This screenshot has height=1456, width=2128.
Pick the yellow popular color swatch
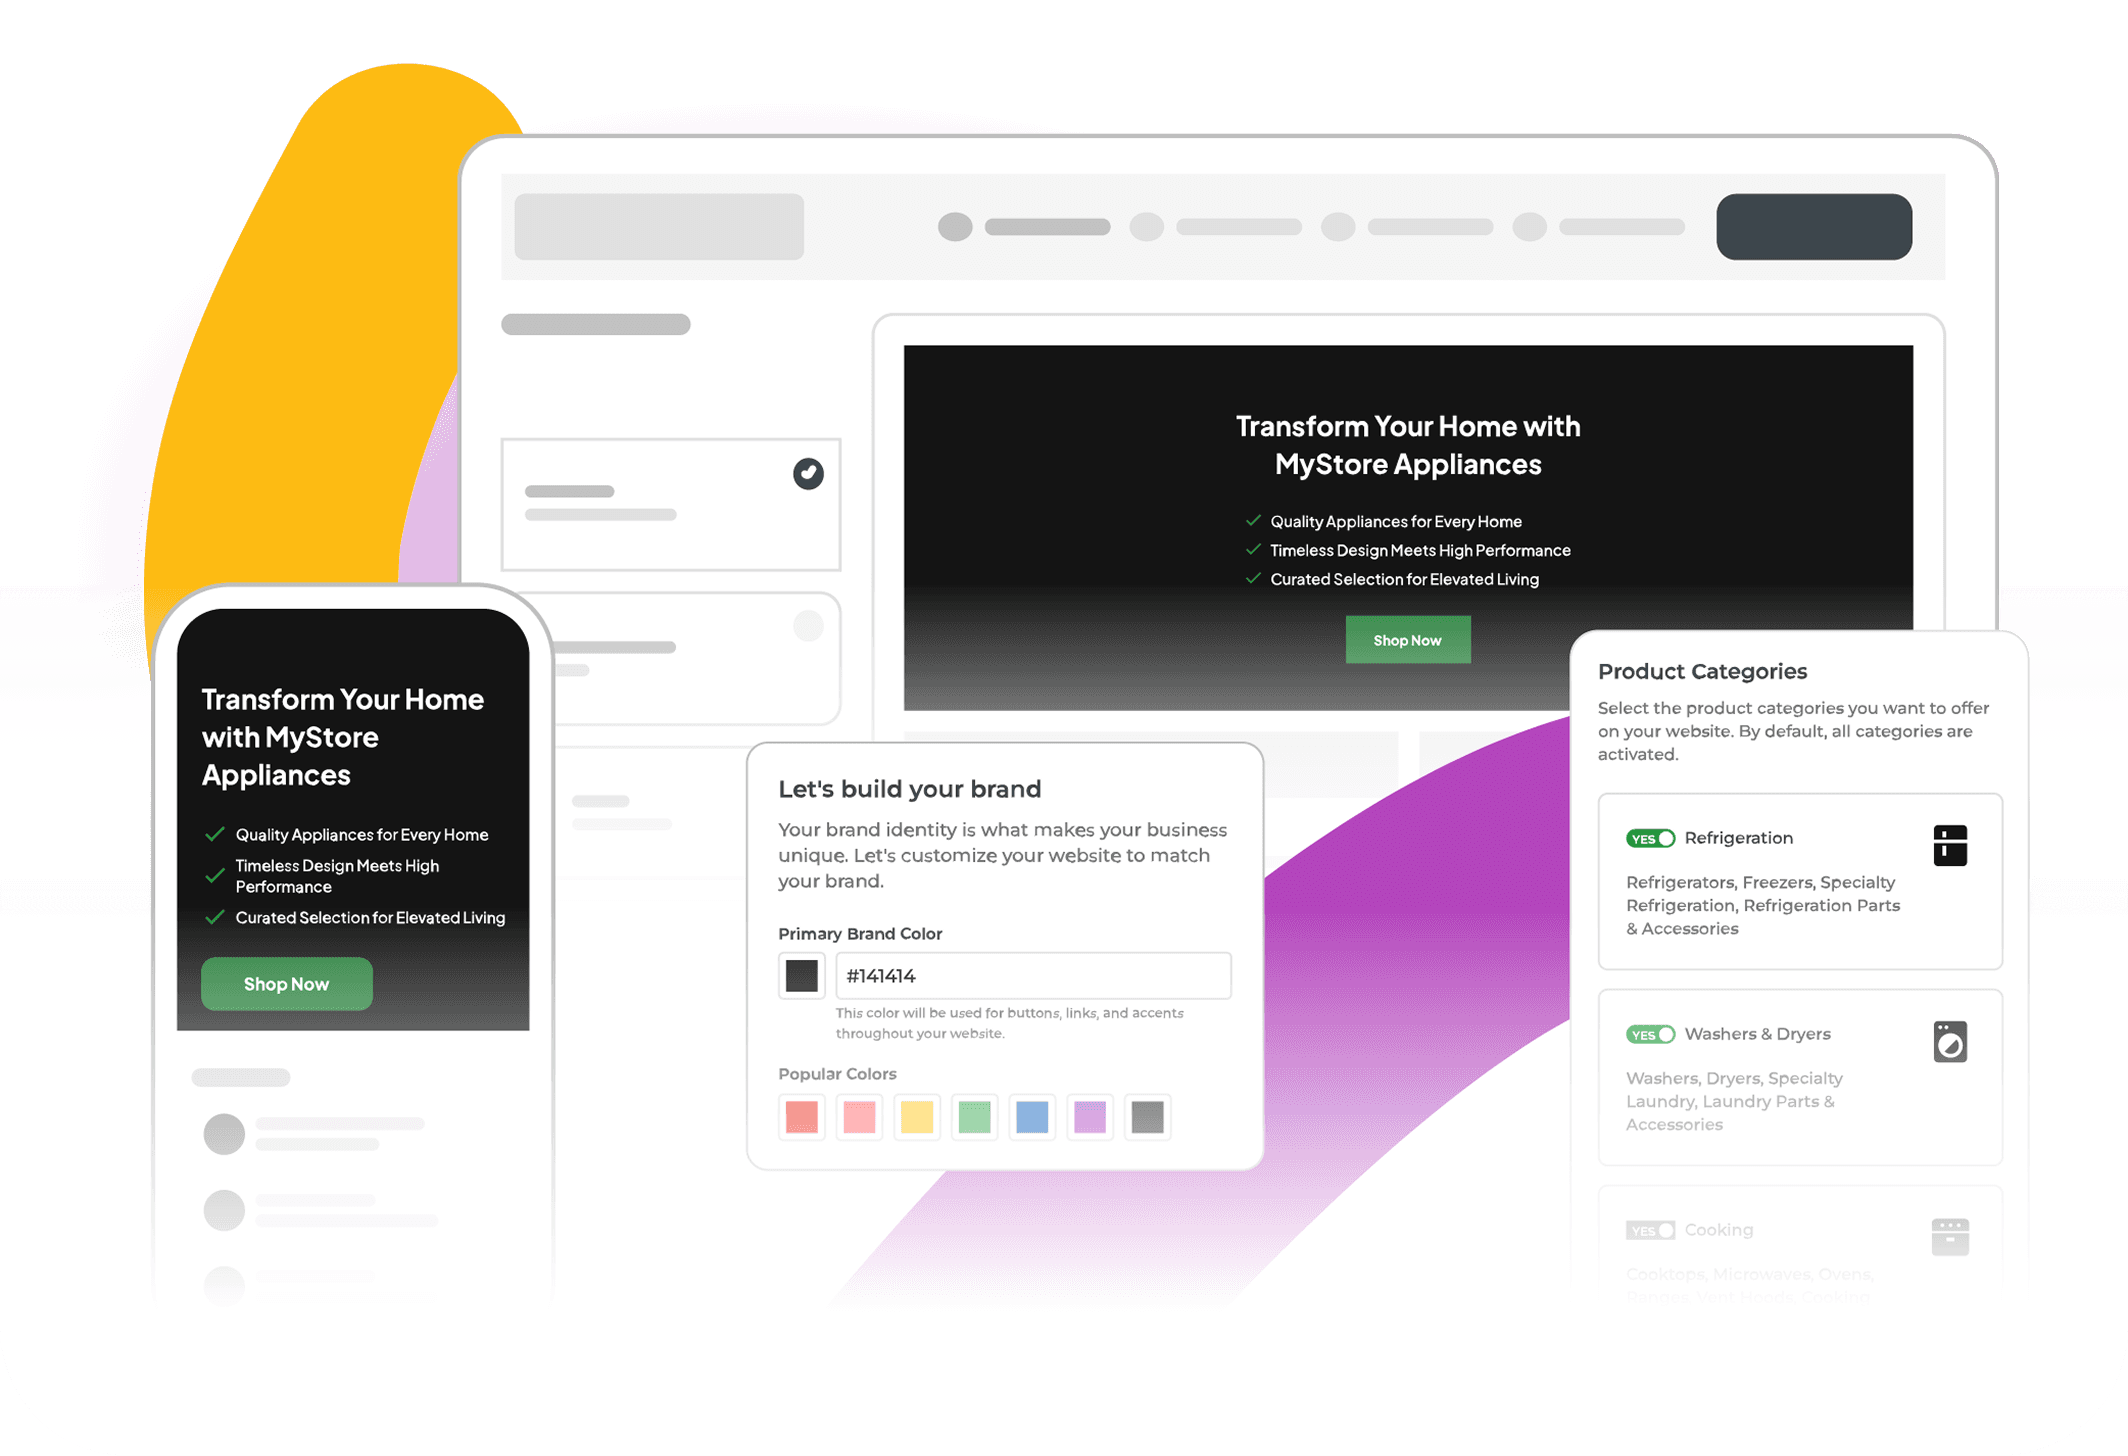coord(917,1117)
